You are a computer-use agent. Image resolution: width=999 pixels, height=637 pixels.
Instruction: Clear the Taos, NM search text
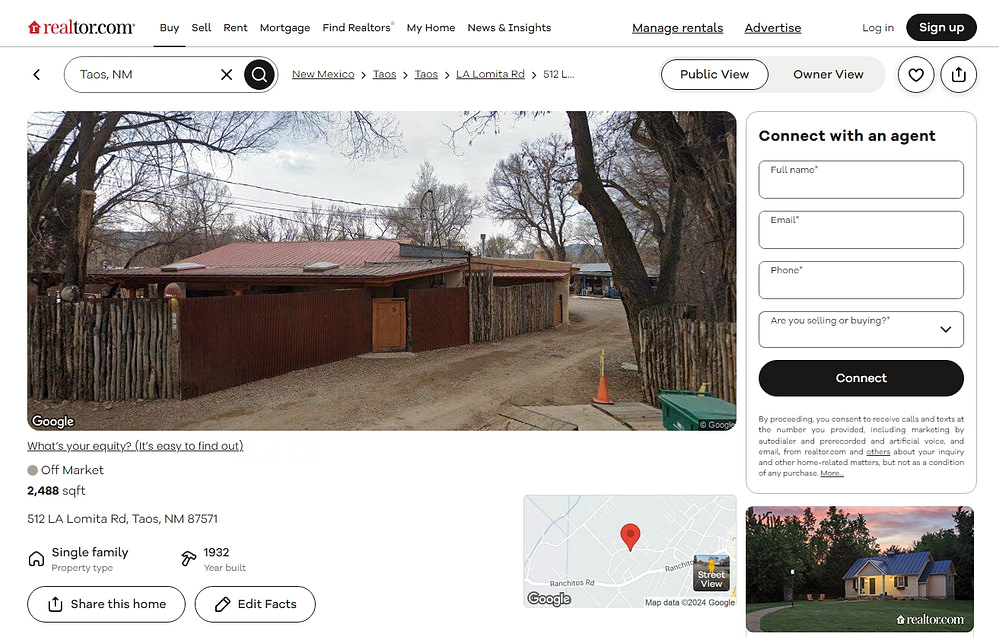click(x=226, y=75)
